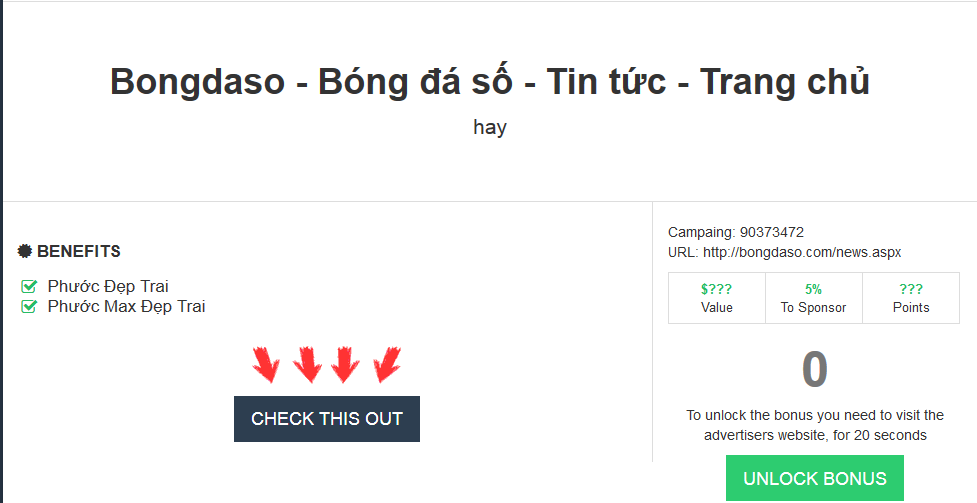Click the second red down arrow
Image resolution: width=977 pixels, height=503 pixels.
307,365
